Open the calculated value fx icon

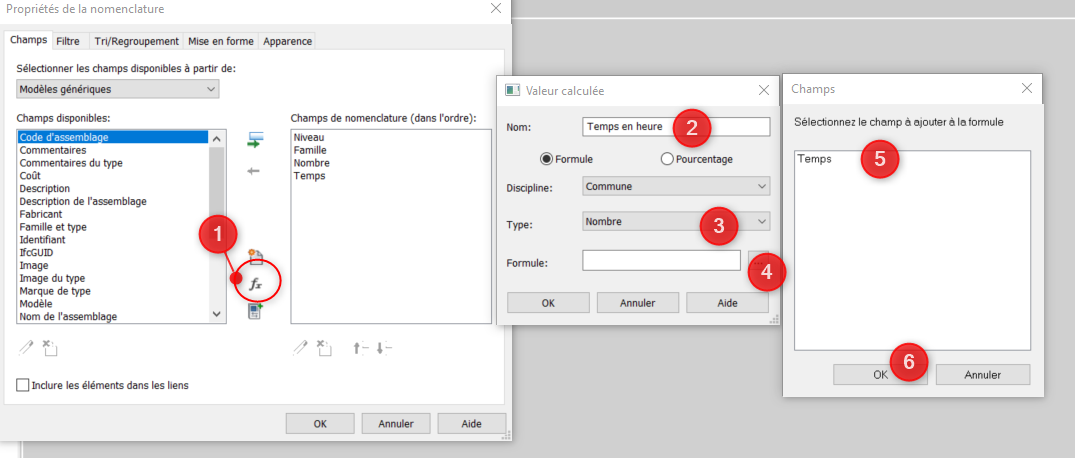tap(255, 284)
